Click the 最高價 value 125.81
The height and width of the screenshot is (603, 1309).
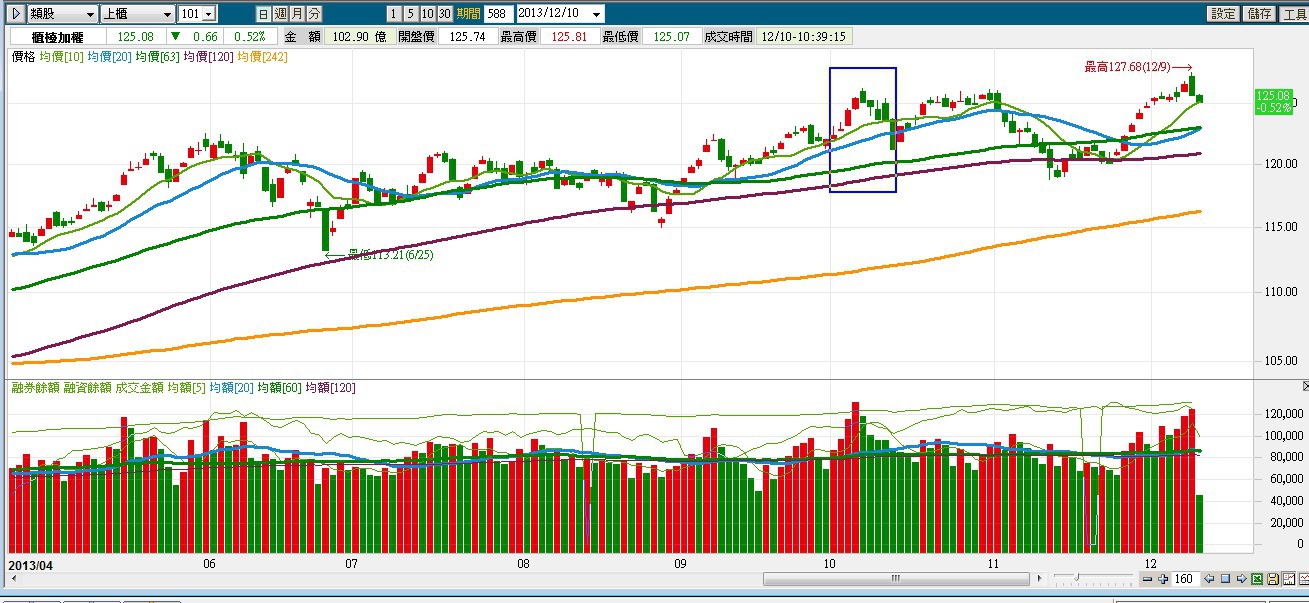pos(569,36)
